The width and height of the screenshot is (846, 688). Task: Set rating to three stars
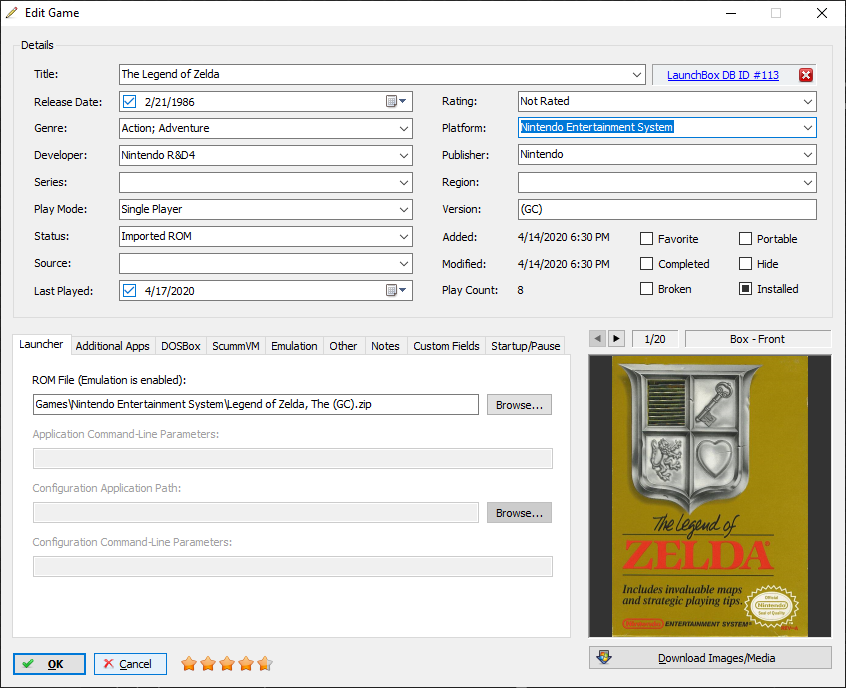tap(227, 663)
